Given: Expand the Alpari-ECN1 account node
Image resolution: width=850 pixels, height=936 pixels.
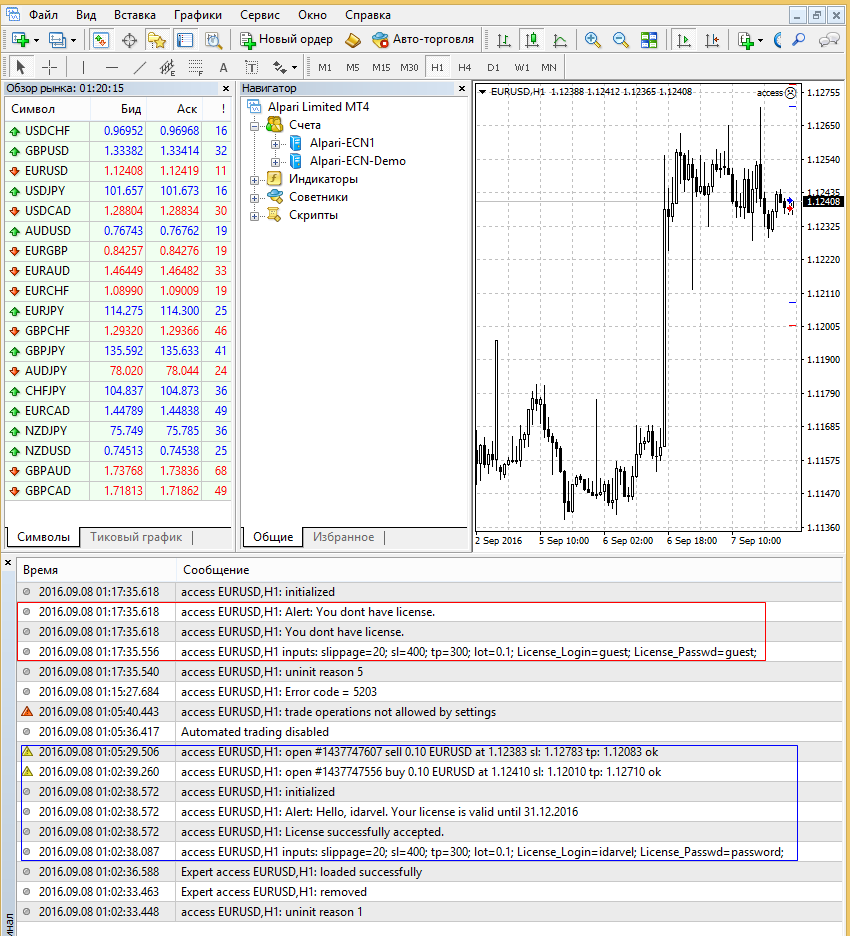Looking at the screenshot, I should [275, 143].
